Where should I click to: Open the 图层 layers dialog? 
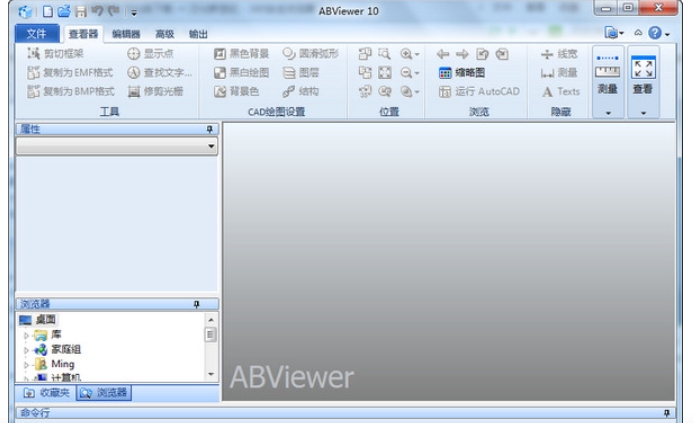coord(301,73)
